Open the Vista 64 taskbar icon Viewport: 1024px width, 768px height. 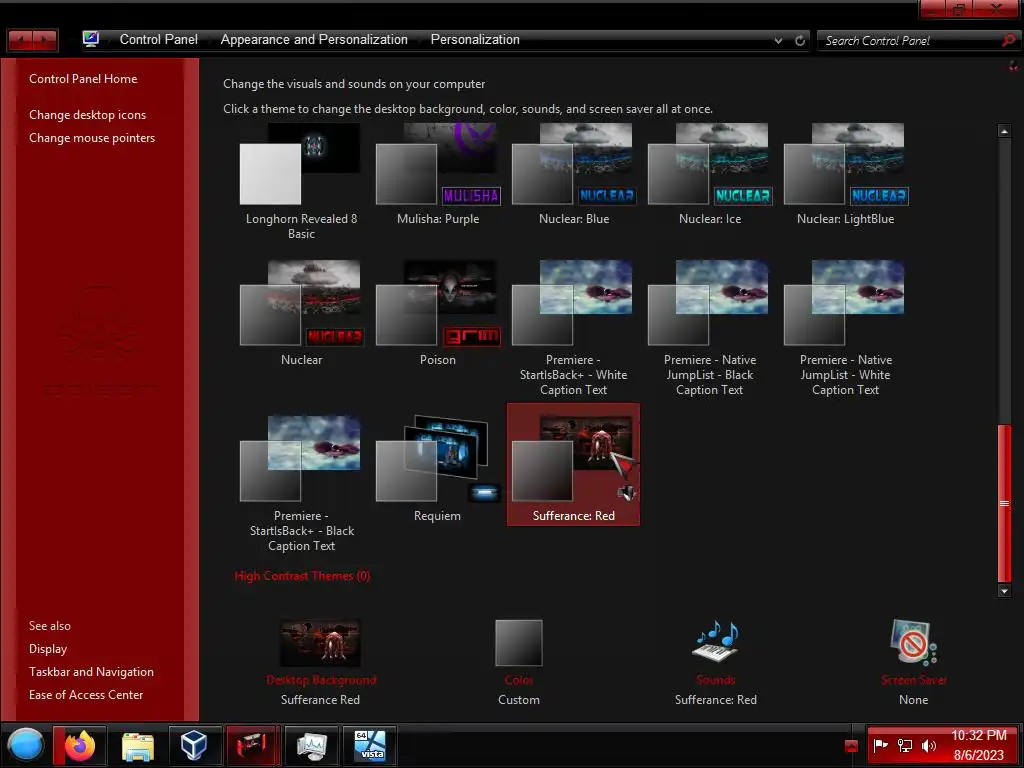point(370,745)
